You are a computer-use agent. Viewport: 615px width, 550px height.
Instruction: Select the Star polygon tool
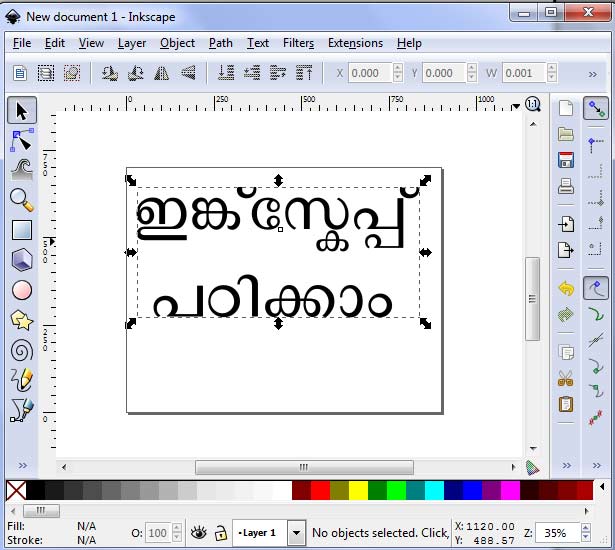(22, 320)
